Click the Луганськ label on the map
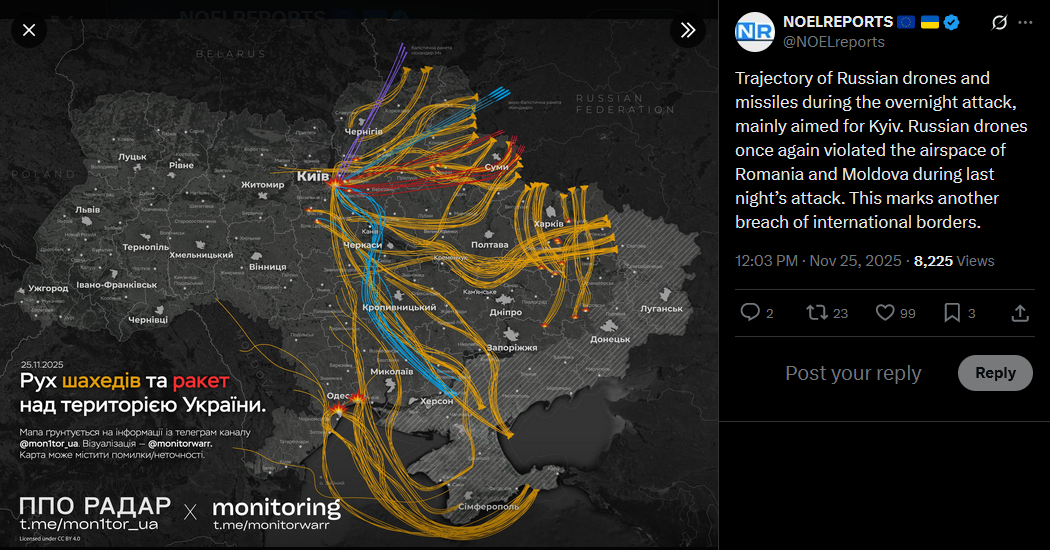Screen dimensions: 1050x550 click(x=662, y=309)
